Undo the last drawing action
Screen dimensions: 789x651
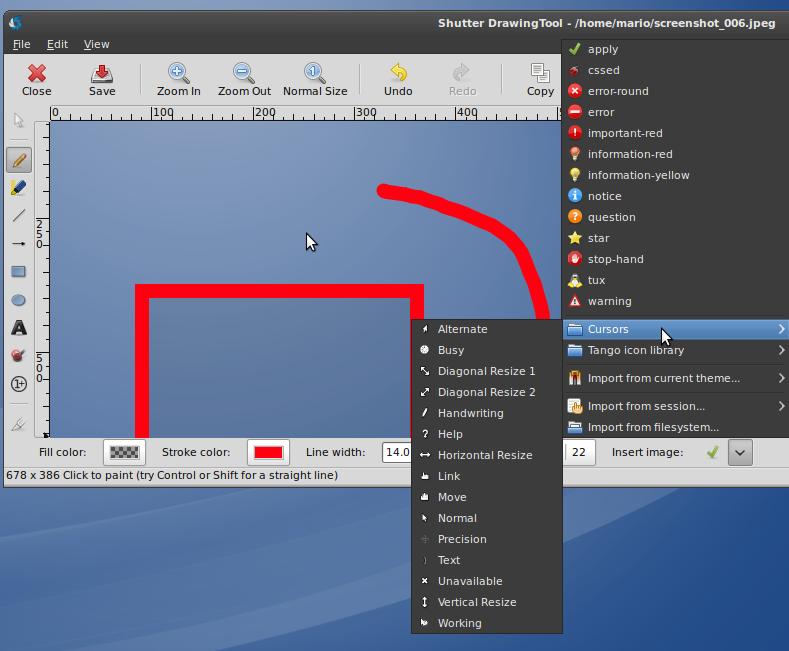(398, 79)
